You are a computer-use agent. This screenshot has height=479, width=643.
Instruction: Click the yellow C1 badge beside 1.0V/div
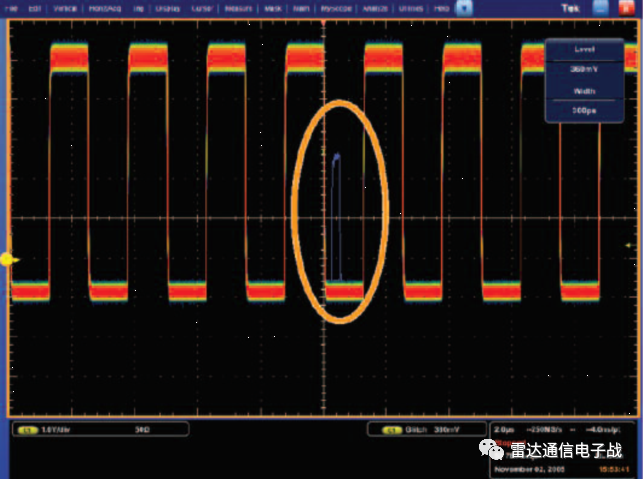coord(28,430)
